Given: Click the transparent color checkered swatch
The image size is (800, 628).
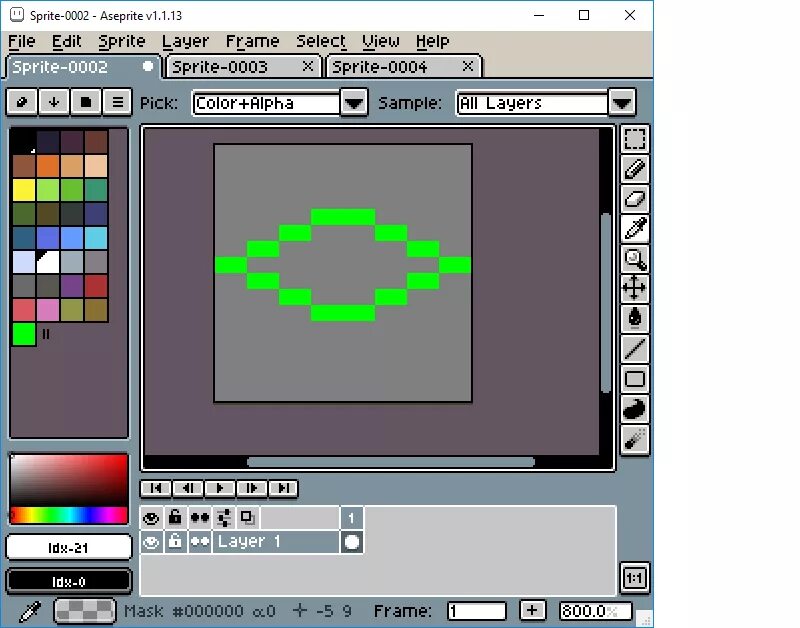Looking at the screenshot, I should (x=85, y=611).
